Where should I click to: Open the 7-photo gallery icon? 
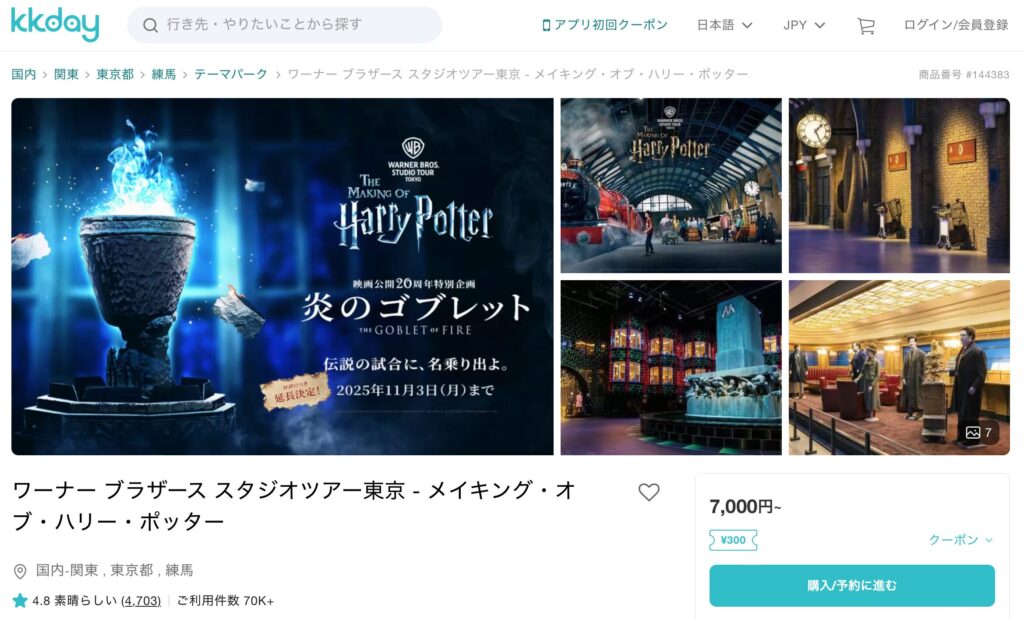pos(979,432)
